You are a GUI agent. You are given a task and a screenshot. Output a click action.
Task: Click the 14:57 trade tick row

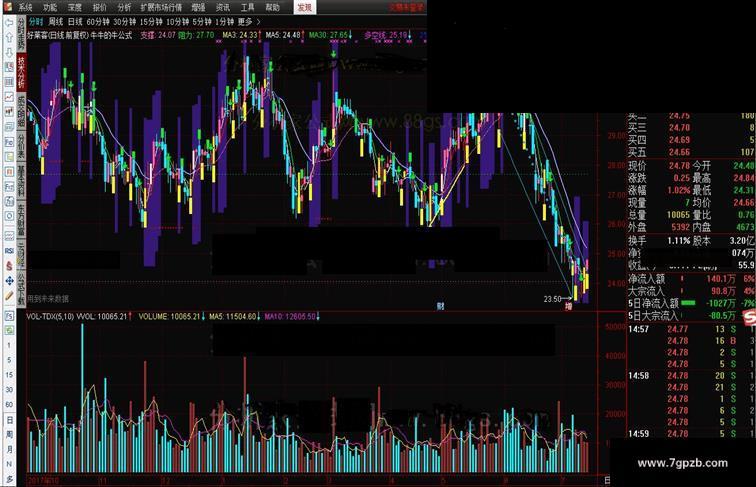pyautogui.click(x=691, y=329)
